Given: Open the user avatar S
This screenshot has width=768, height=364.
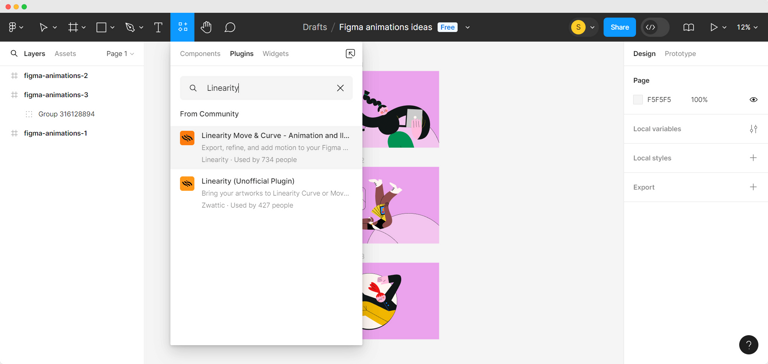Looking at the screenshot, I should click(x=578, y=27).
